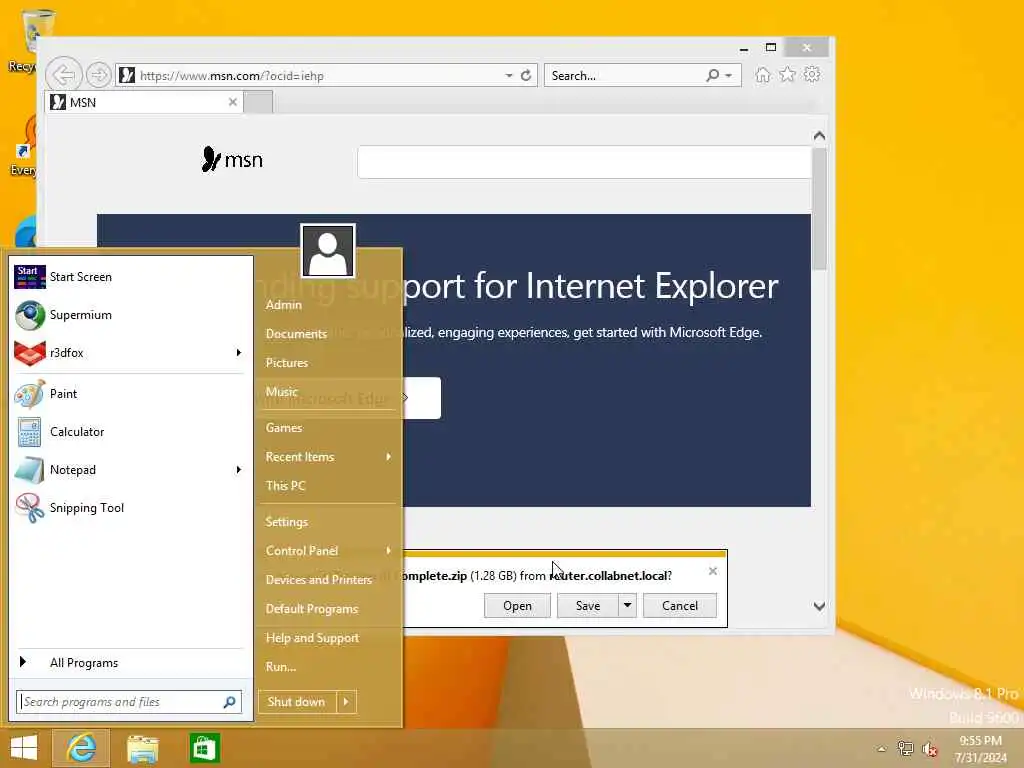Open Music from Start menu
1024x768 pixels.
coord(281,392)
